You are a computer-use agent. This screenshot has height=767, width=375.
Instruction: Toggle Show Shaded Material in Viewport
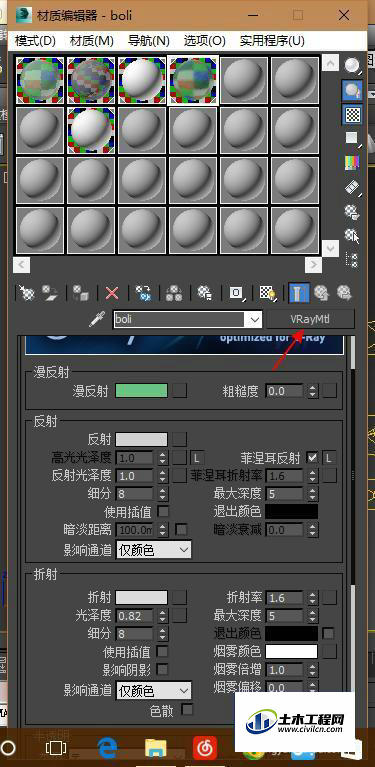(x=267, y=293)
